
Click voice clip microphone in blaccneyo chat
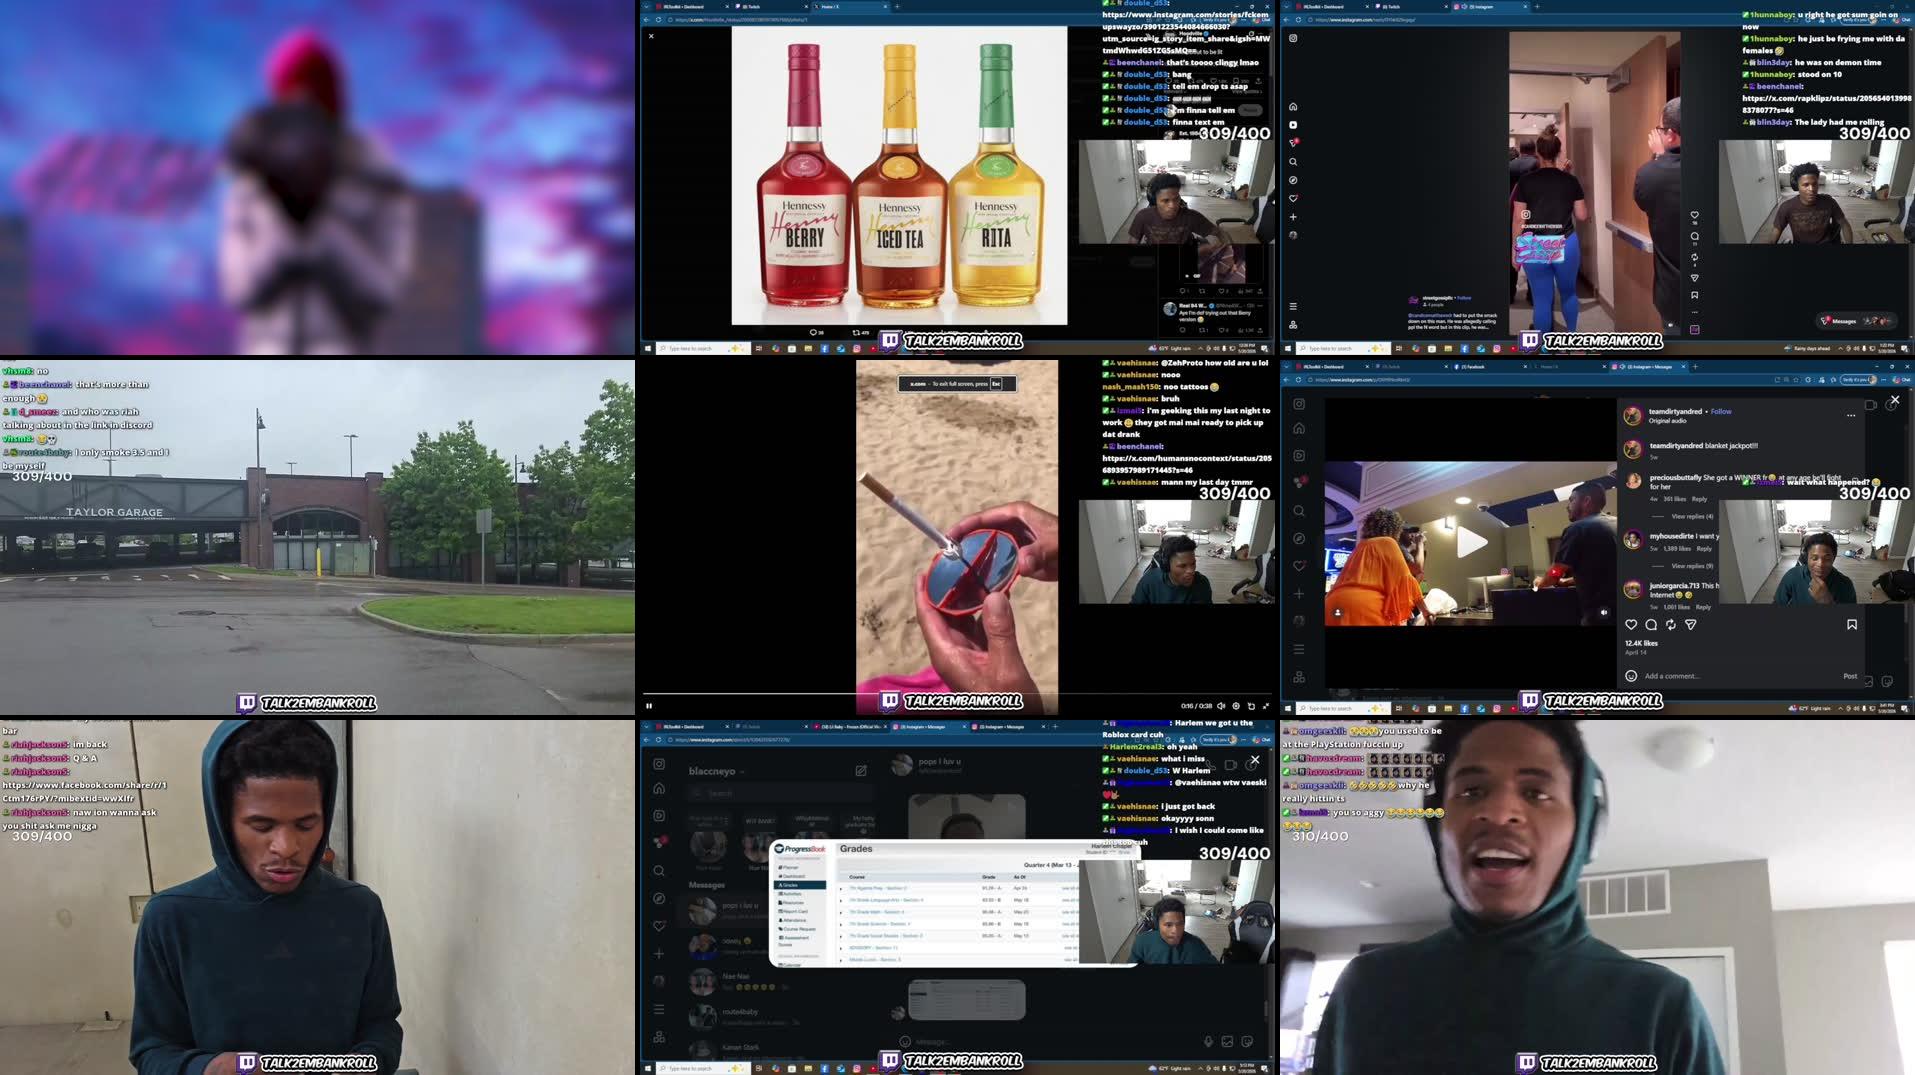point(1208,1041)
